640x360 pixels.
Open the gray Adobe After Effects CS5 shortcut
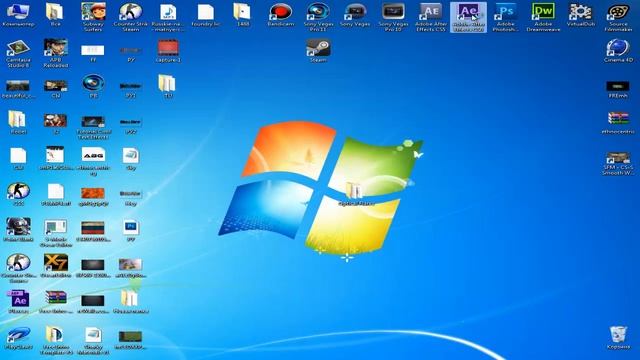click(x=430, y=17)
